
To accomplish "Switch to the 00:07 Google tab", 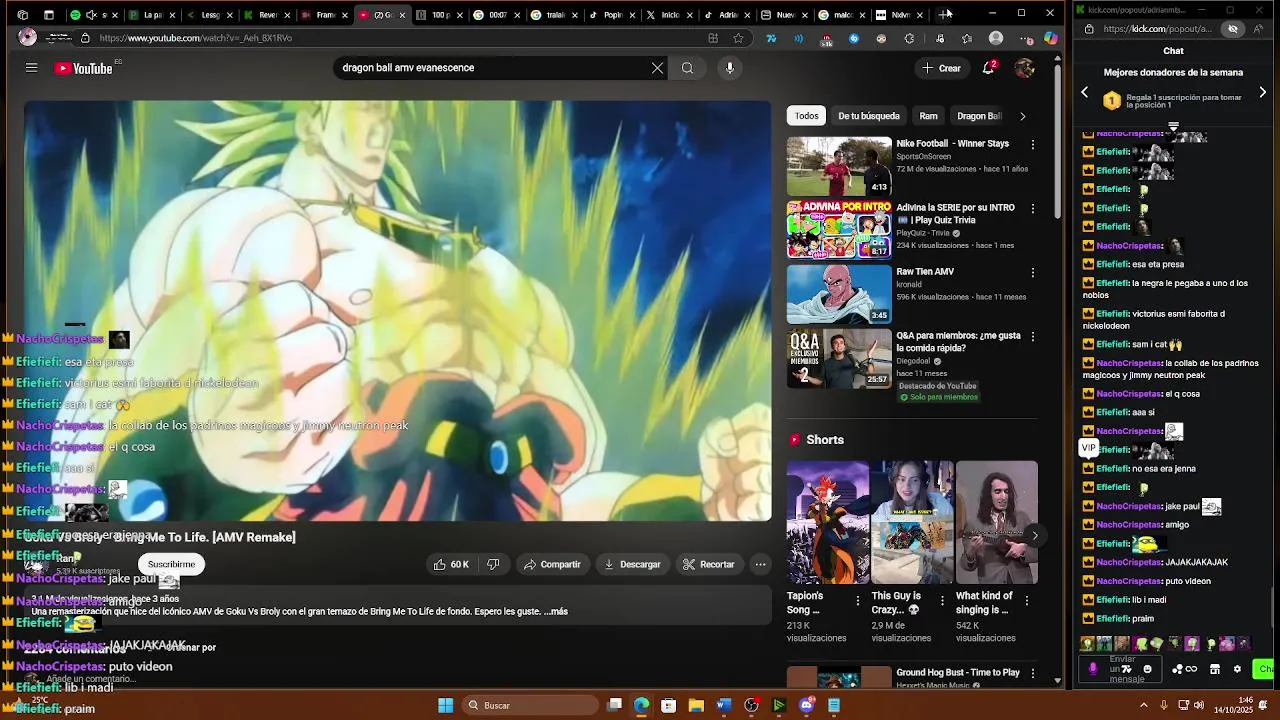I will pyautogui.click(x=496, y=15).
